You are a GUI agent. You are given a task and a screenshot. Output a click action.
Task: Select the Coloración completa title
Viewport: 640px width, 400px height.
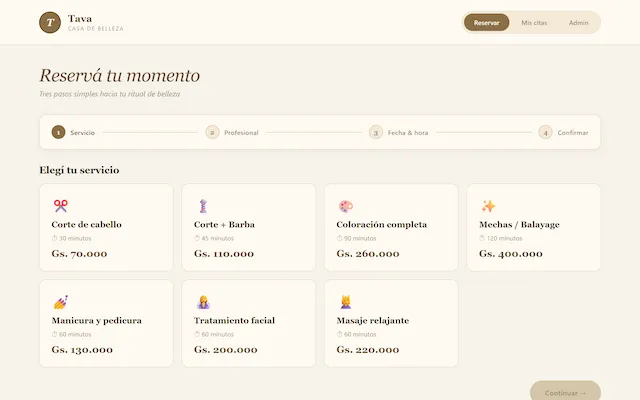pyautogui.click(x=382, y=224)
